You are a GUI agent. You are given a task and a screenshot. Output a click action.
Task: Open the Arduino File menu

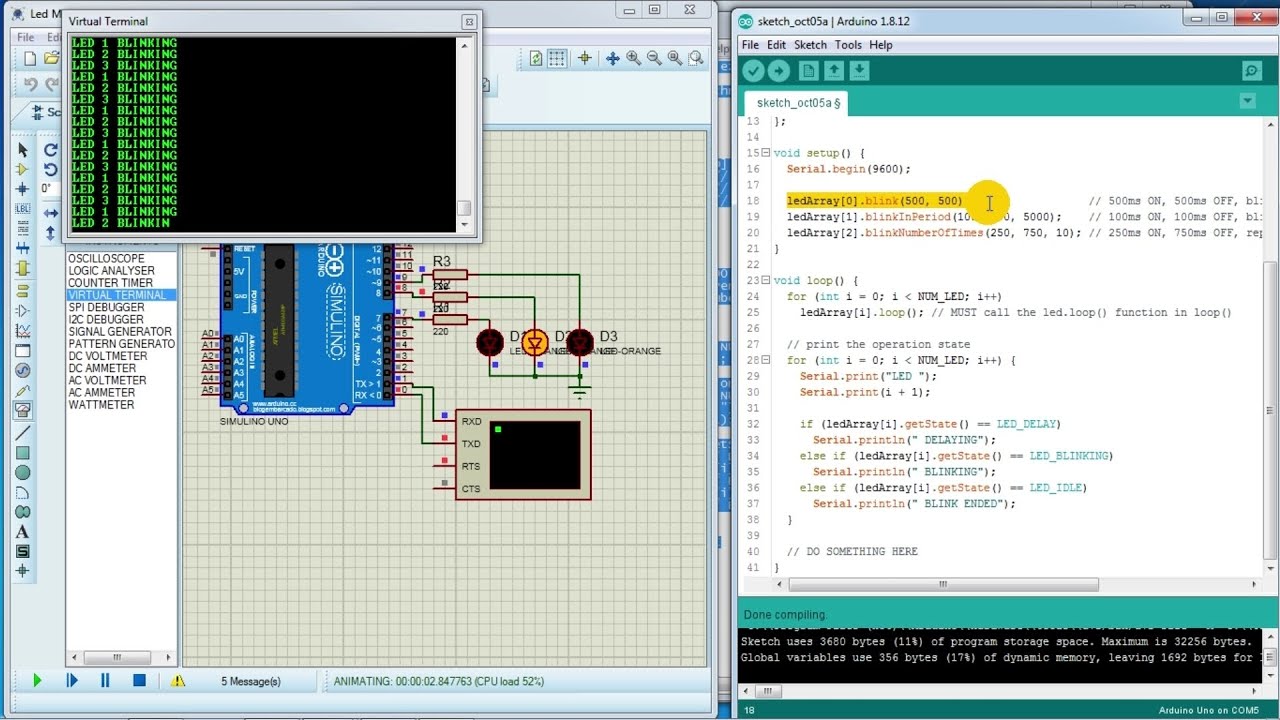point(750,45)
